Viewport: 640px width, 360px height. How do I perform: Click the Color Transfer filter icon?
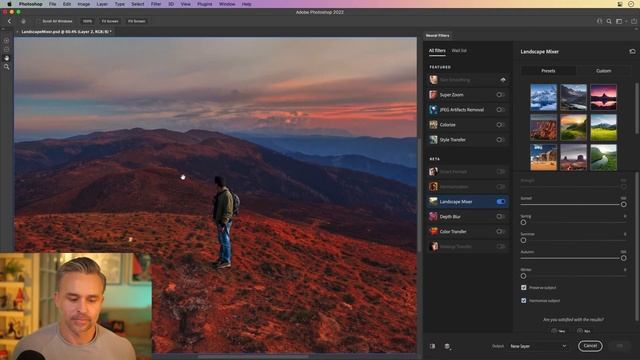coord(433,231)
